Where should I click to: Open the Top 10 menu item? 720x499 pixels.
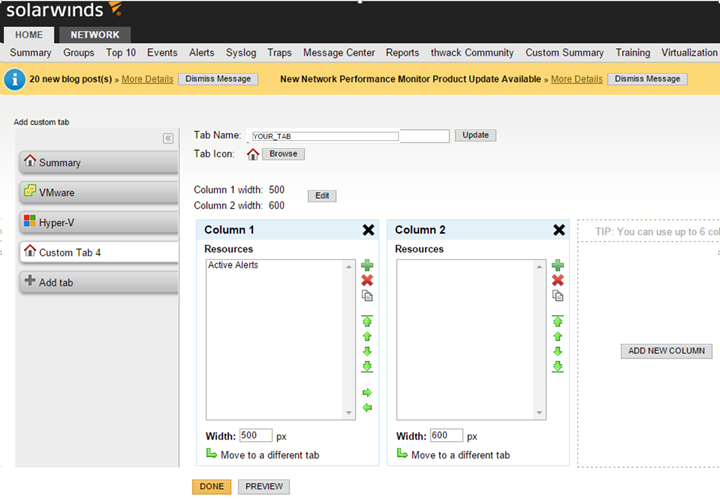coord(121,53)
